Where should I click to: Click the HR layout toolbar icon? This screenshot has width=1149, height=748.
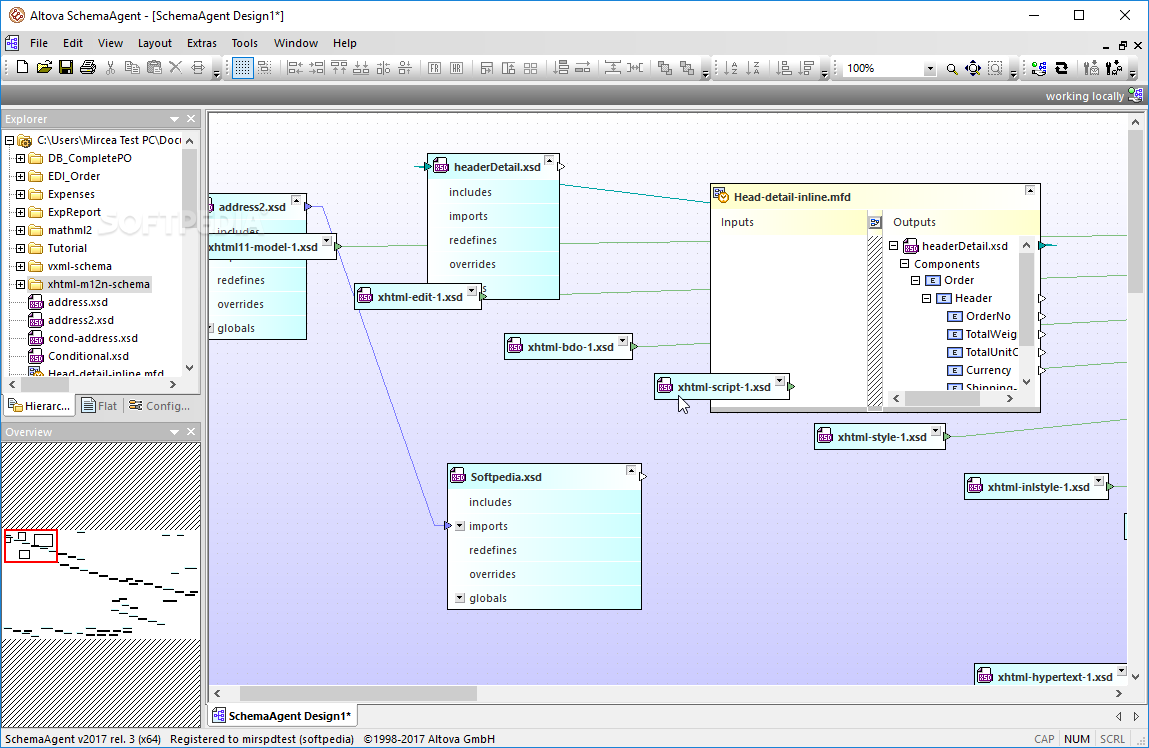coord(457,68)
